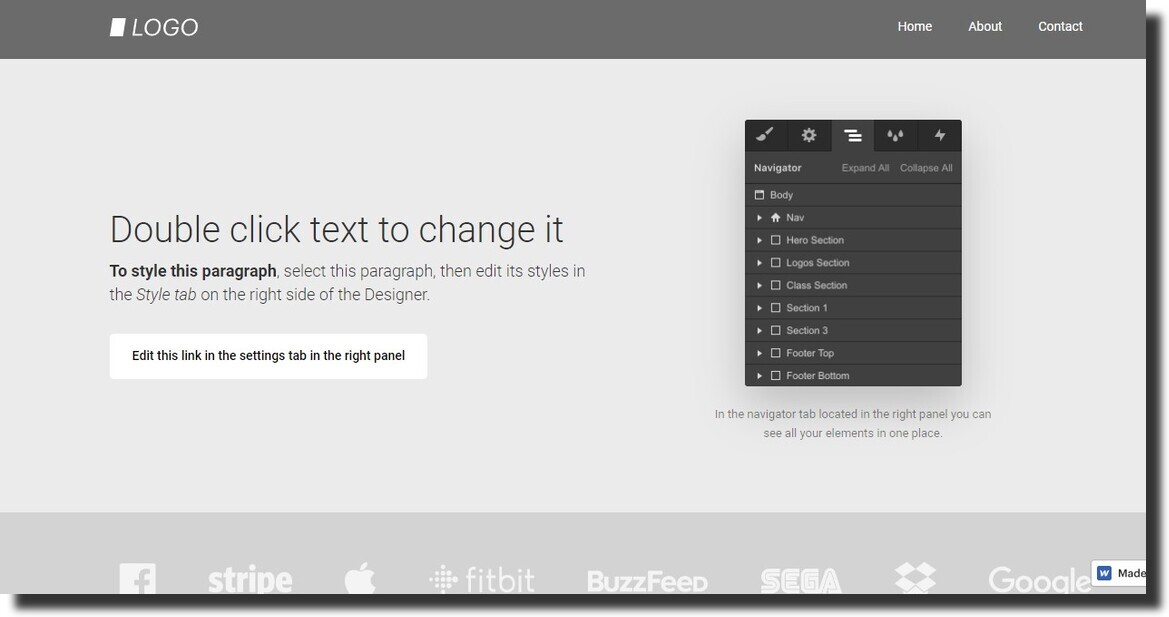The height and width of the screenshot is (617, 1169).
Task: Click the Google logo
Action: click(x=1040, y=580)
